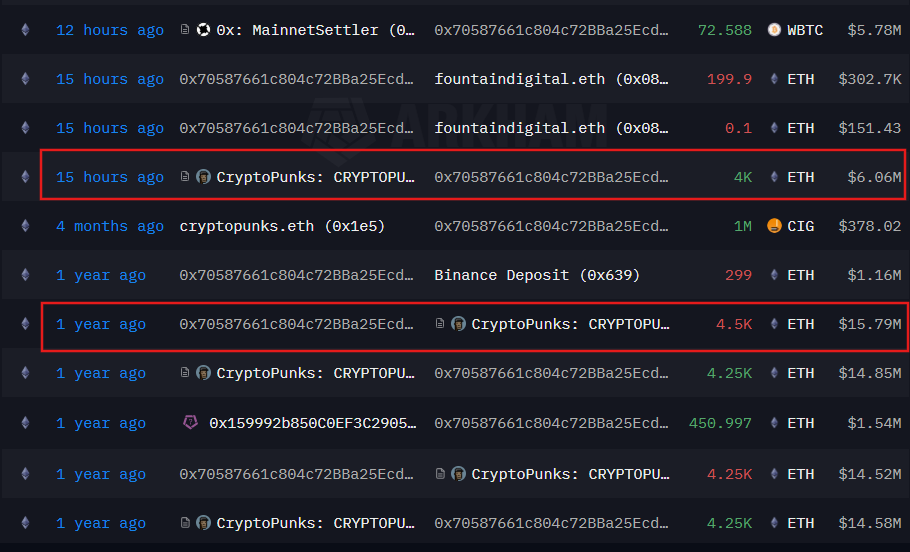Open the CryptoPunks sender in the $14.85M row
This screenshot has width=910, height=552.
point(316,373)
